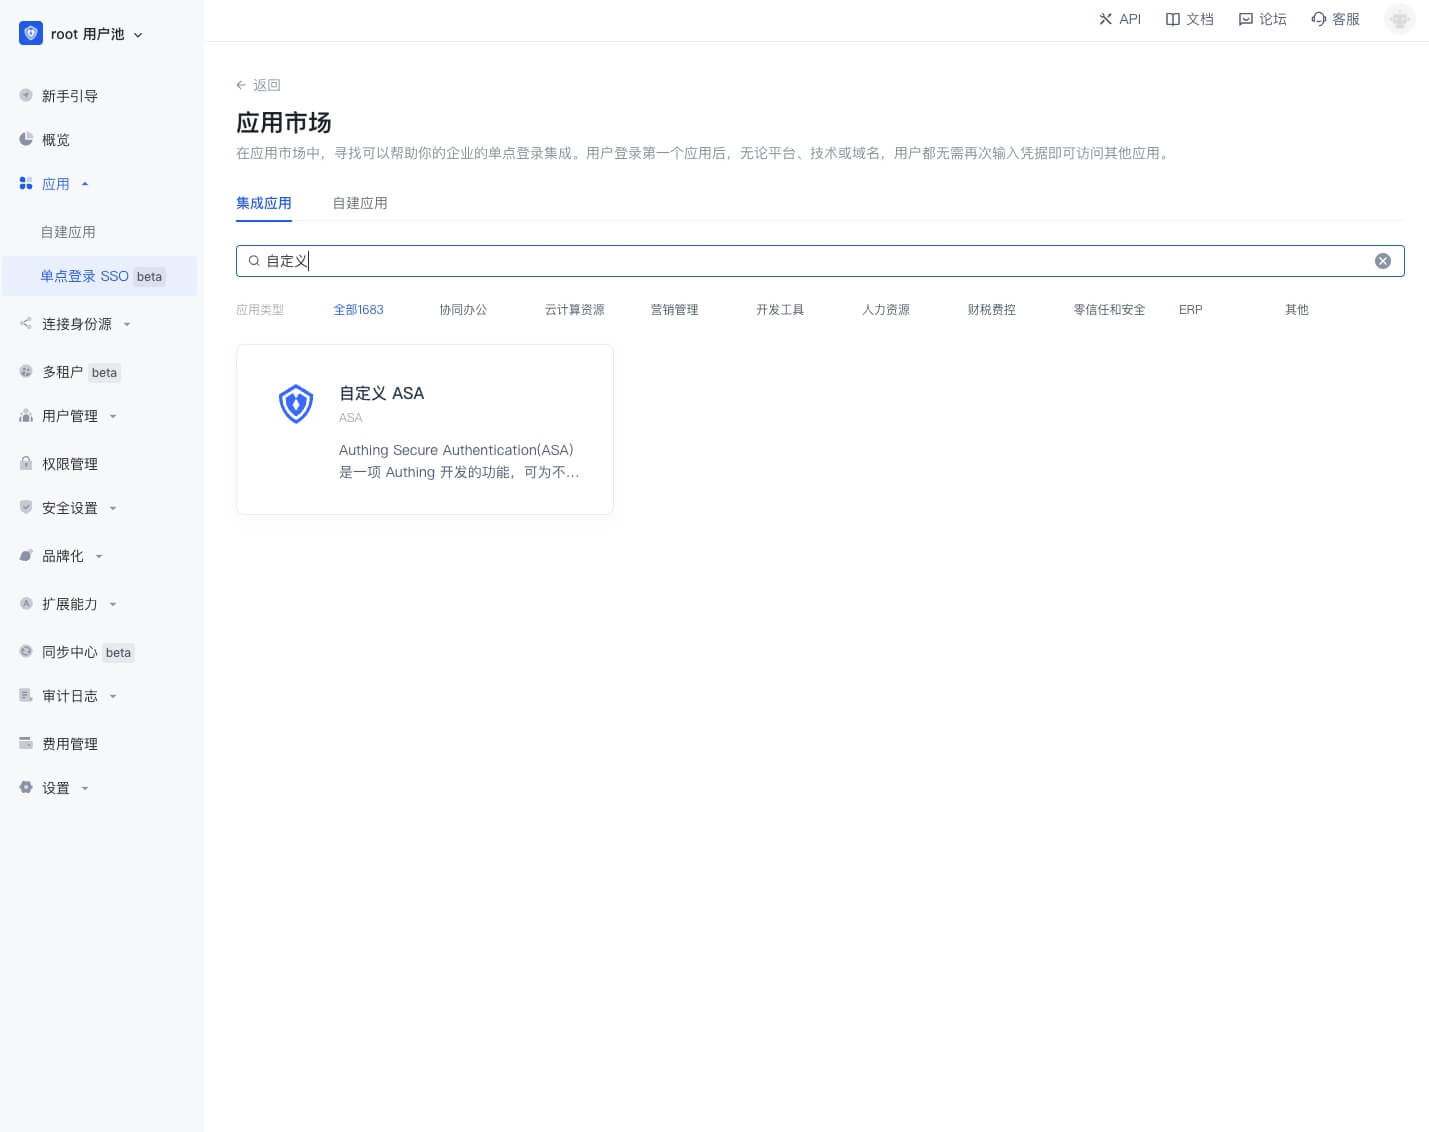
Task: Expand the 安全设置 submenu
Action: (x=70, y=508)
